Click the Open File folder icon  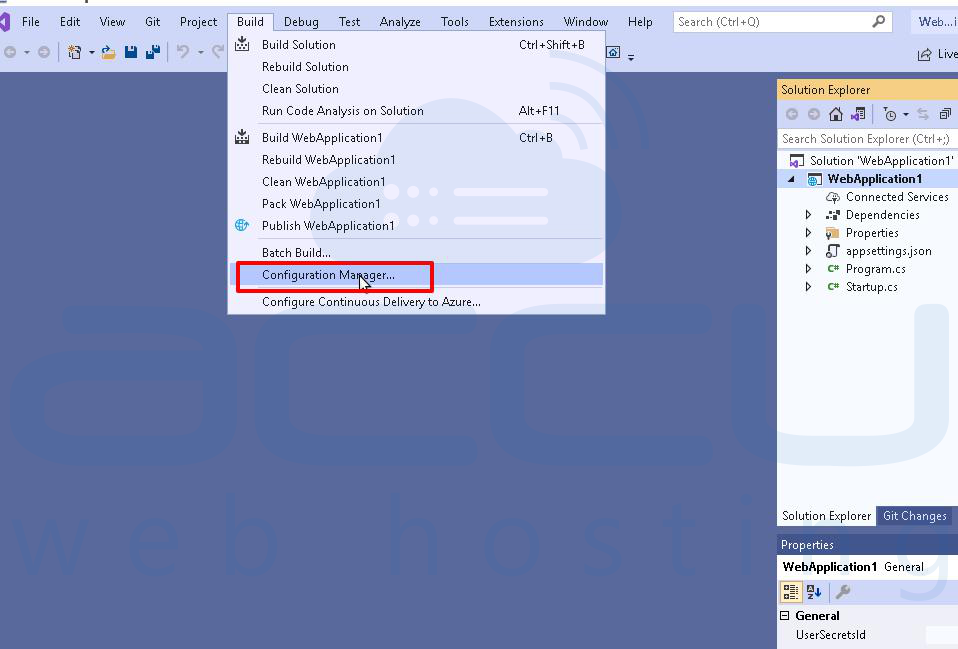click(109, 53)
